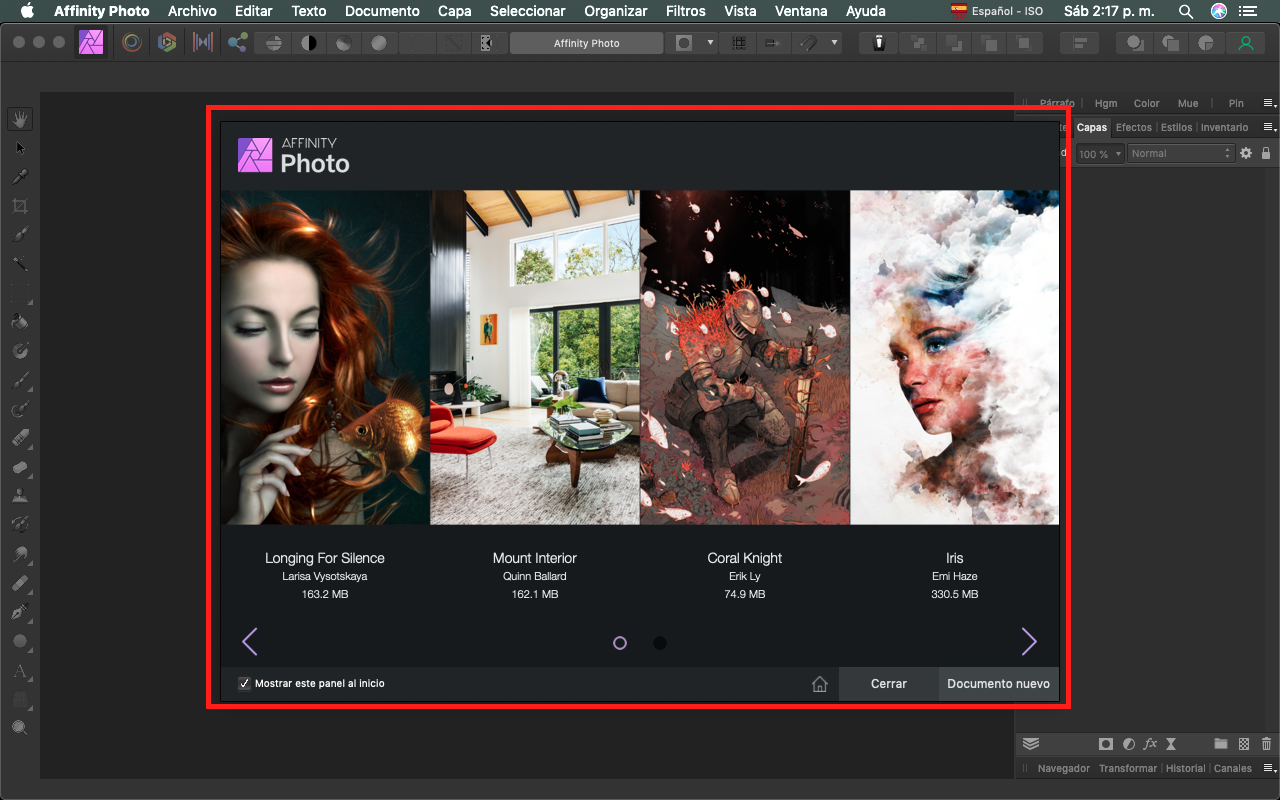This screenshot has height=800, width=1280.
Task: Click the first carousel page indicator dot
Action: click(x=619, y=643)
